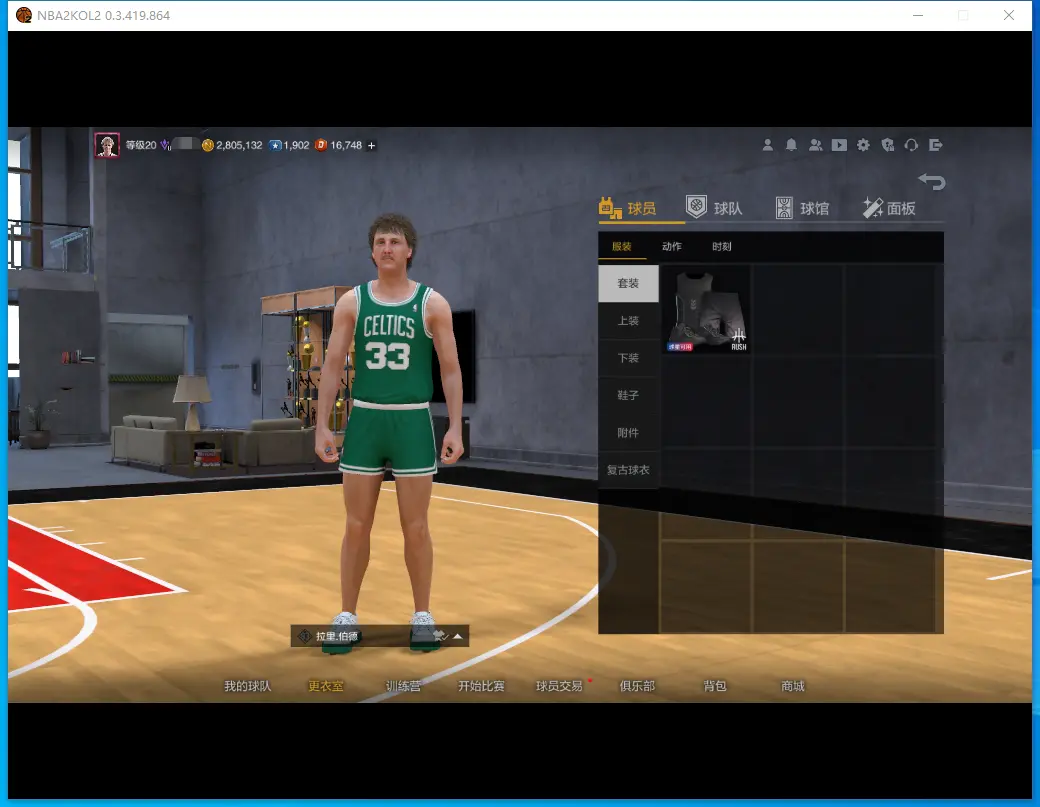
Task: Open 我的球队 in bottom navigation
Action: [247, 686]
